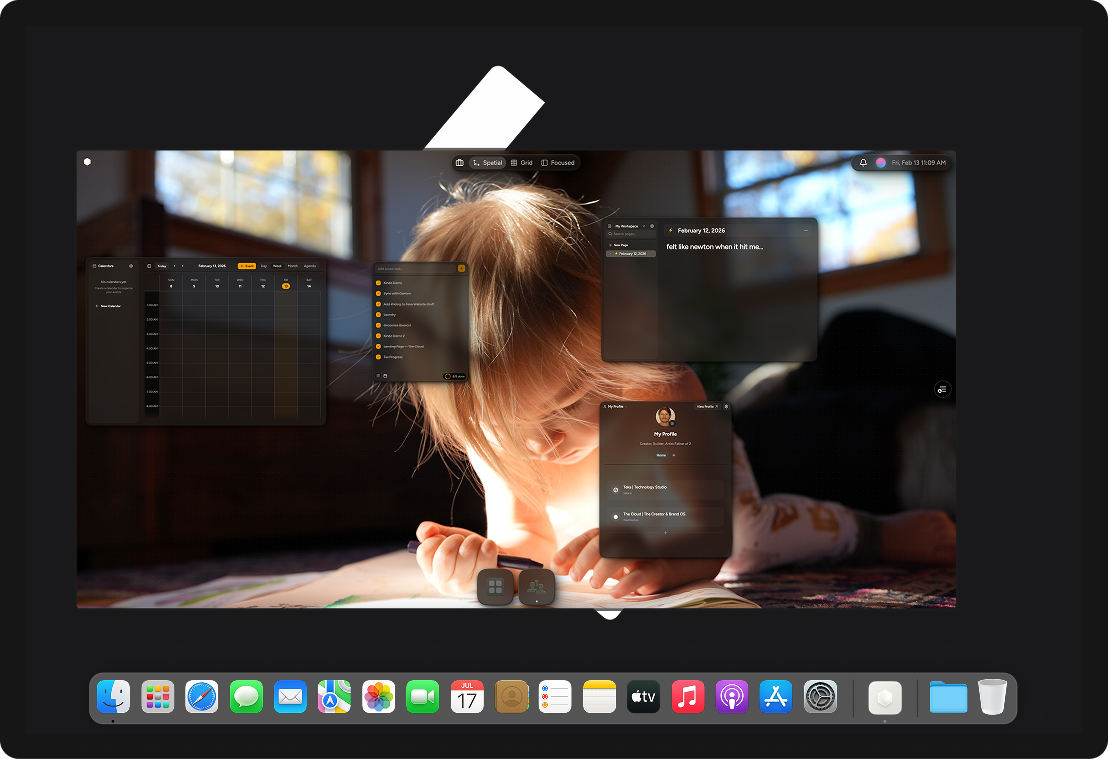Open the app grid launcher in bottom dock

point(495,587)
